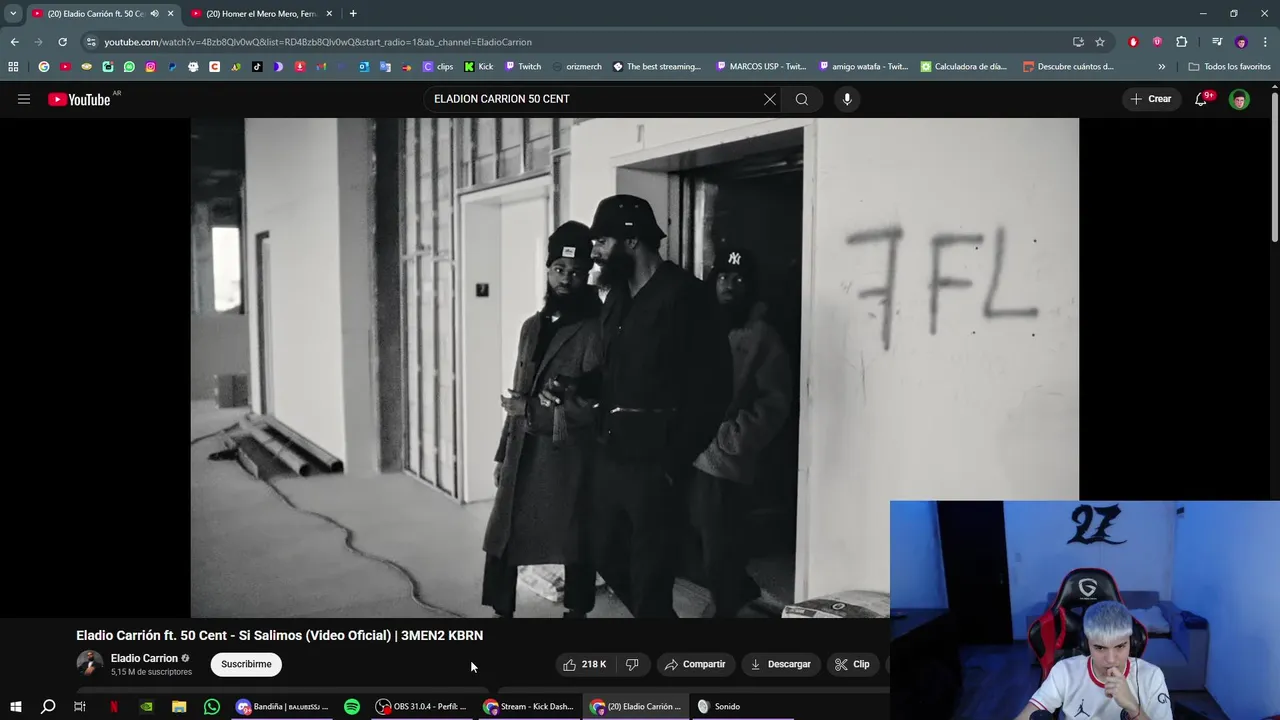Close the Homer el Mero Mero tab

[329, 14]
